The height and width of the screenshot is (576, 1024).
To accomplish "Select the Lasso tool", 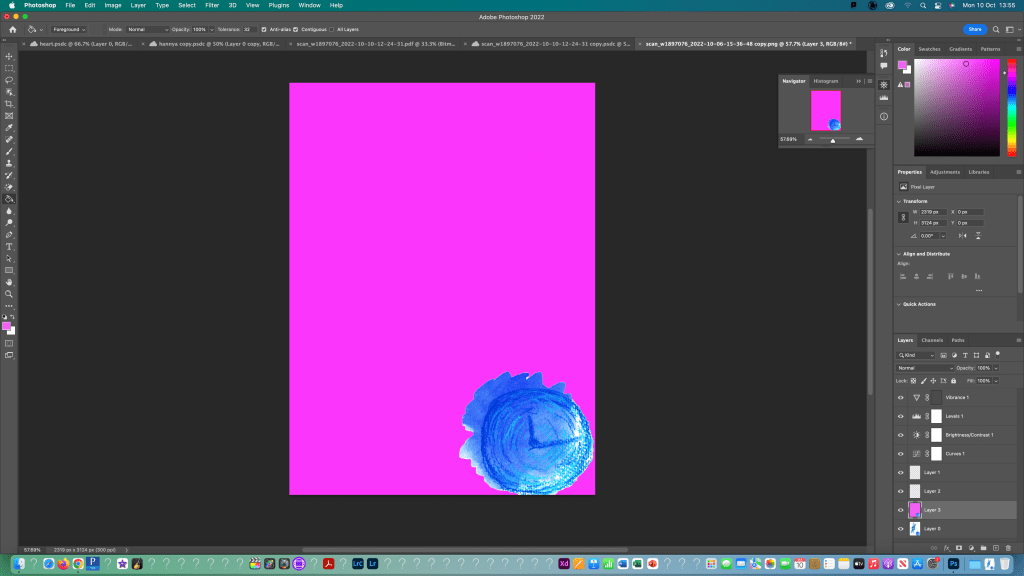I will [x=9, y=80].
